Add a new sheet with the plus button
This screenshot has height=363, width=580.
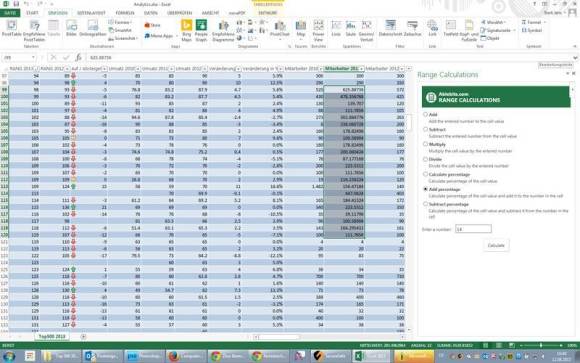point(83,336)
